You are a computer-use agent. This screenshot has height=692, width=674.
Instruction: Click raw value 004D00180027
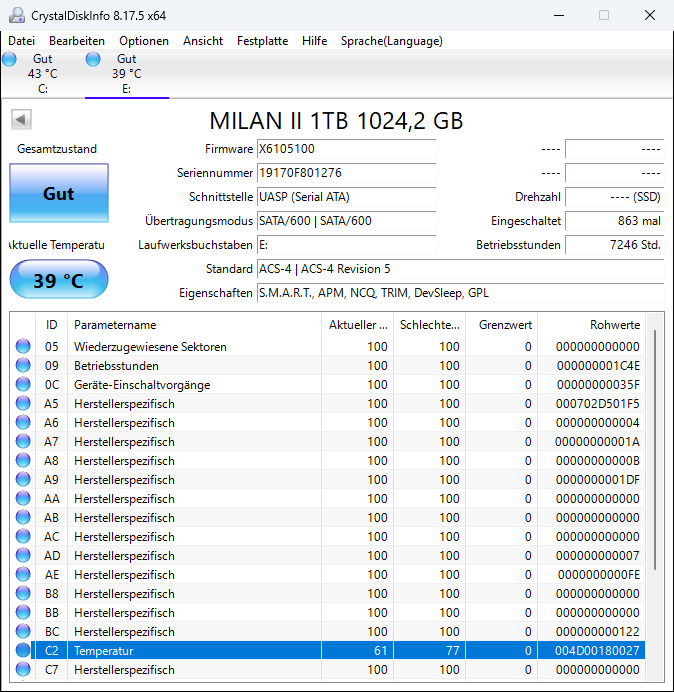click(597, 651)
